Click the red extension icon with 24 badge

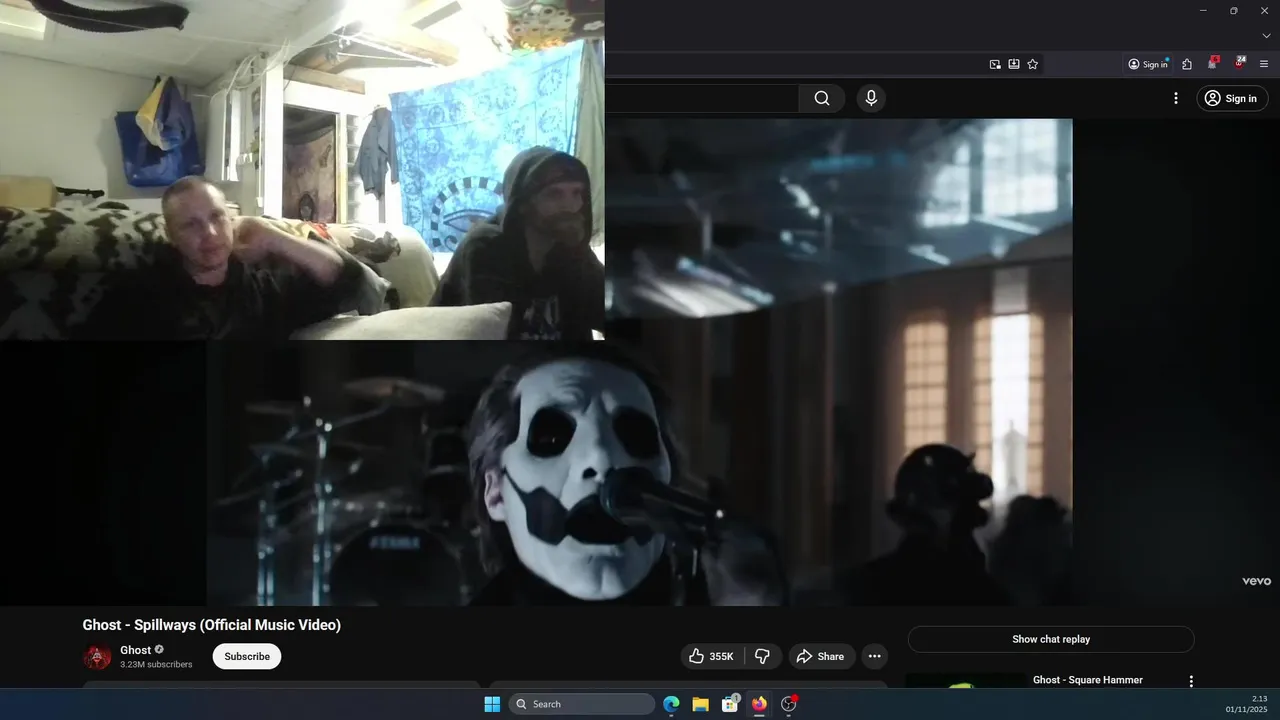click(x=1240, y=63)
